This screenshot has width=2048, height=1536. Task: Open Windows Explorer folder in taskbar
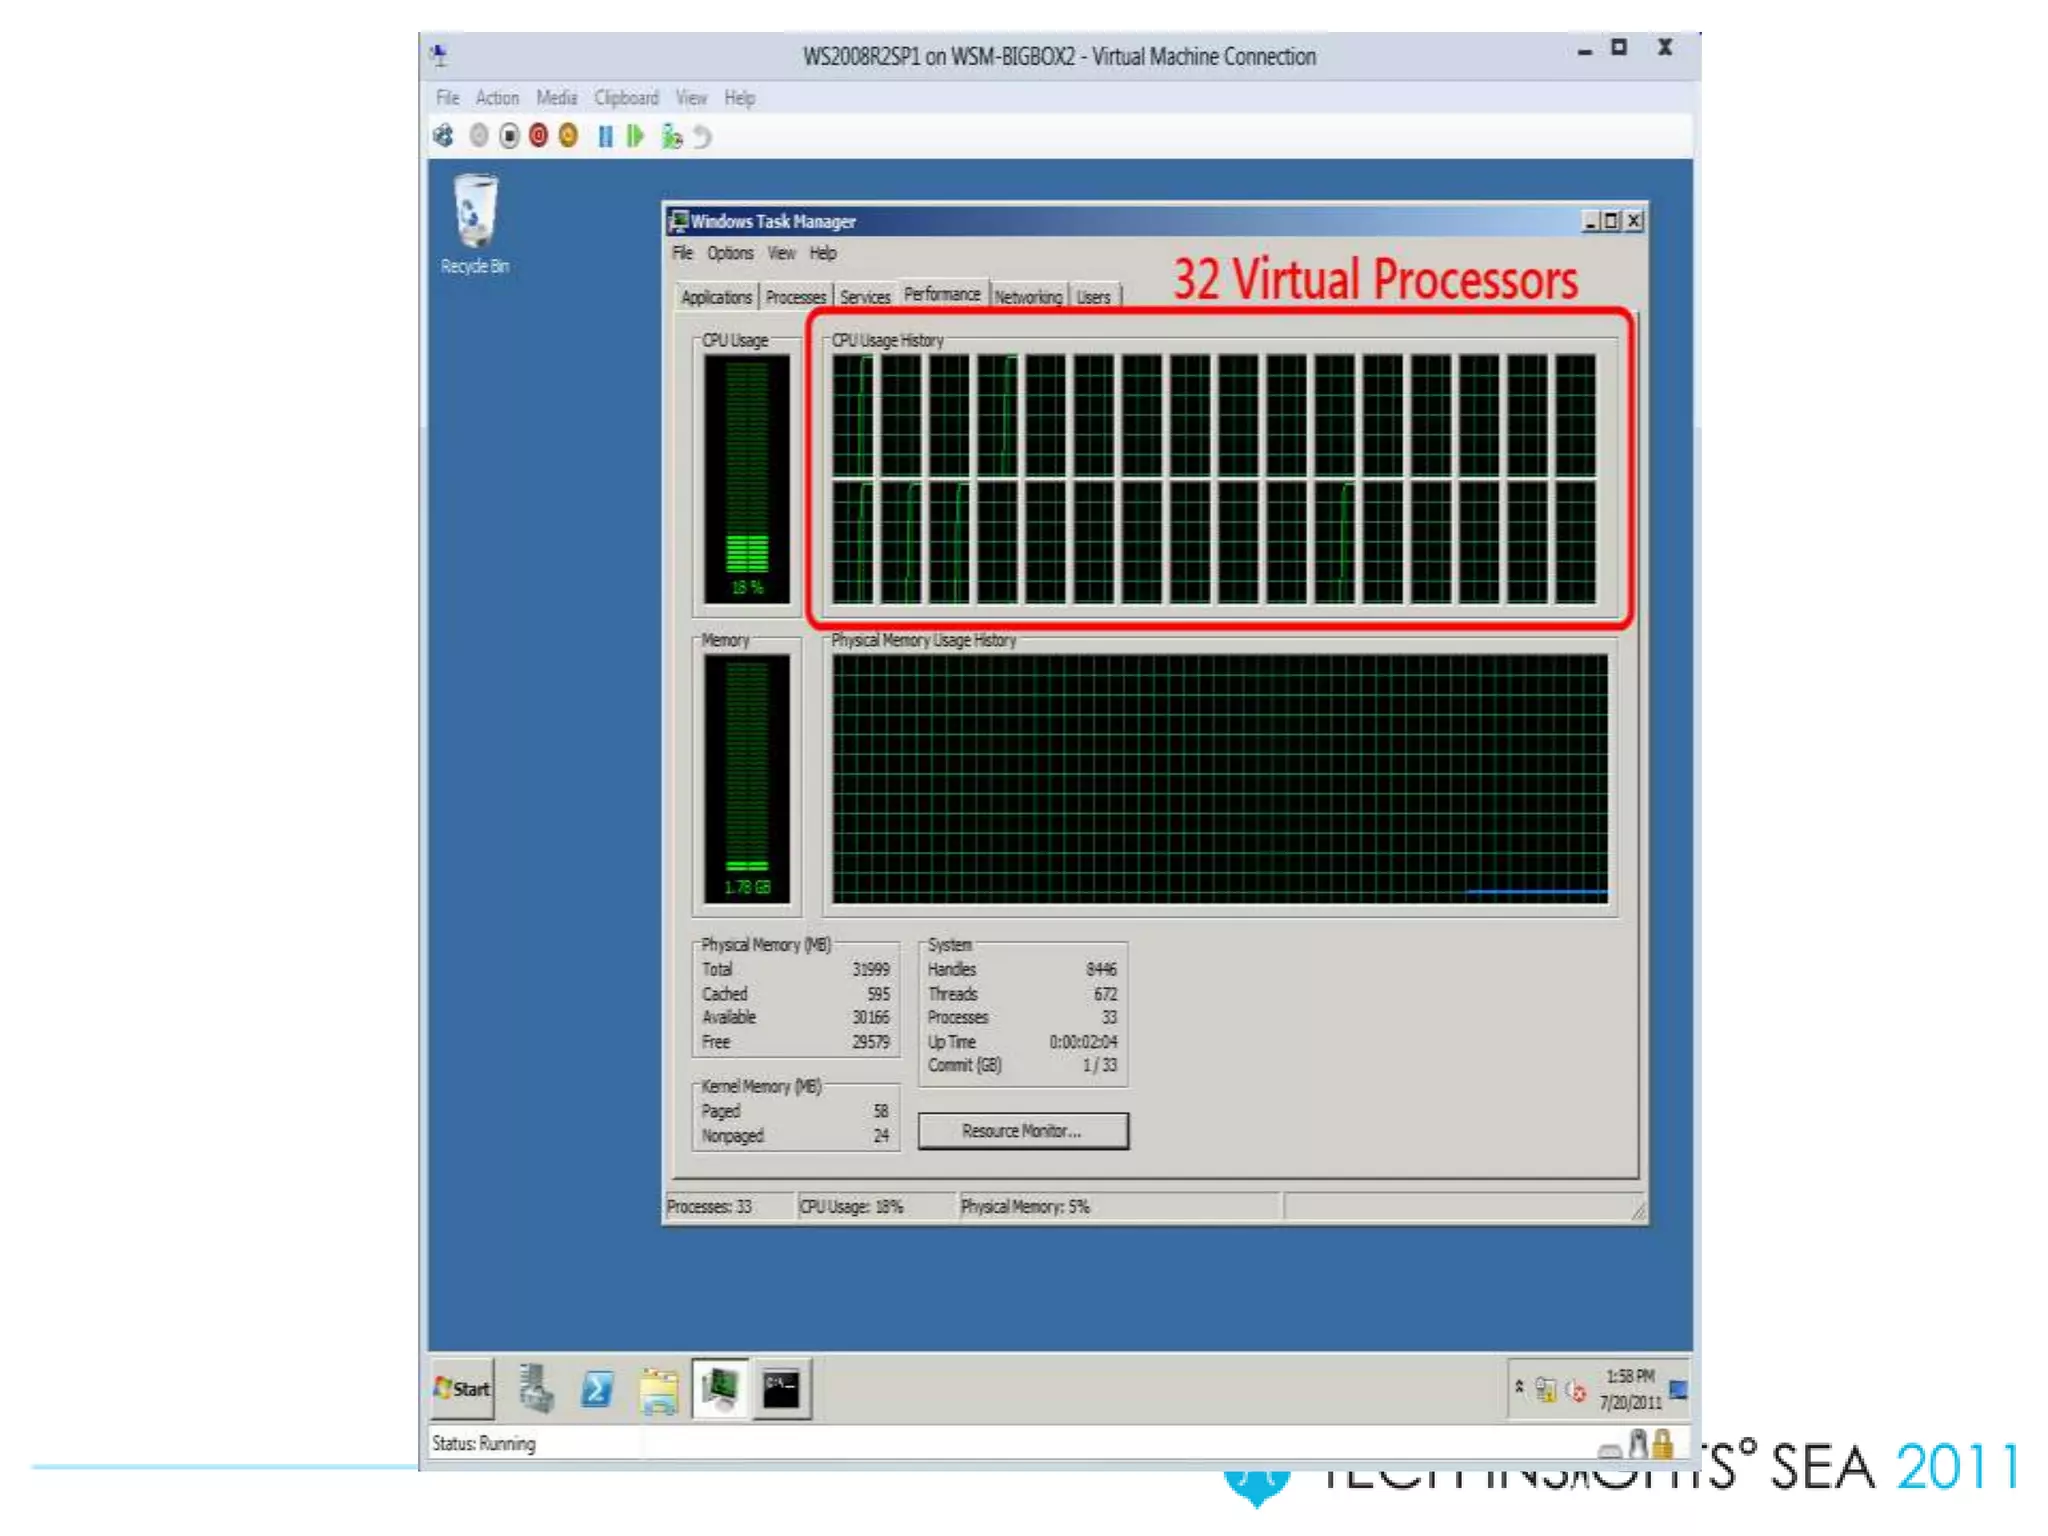pyautogui.click(x=659, y=1389)
